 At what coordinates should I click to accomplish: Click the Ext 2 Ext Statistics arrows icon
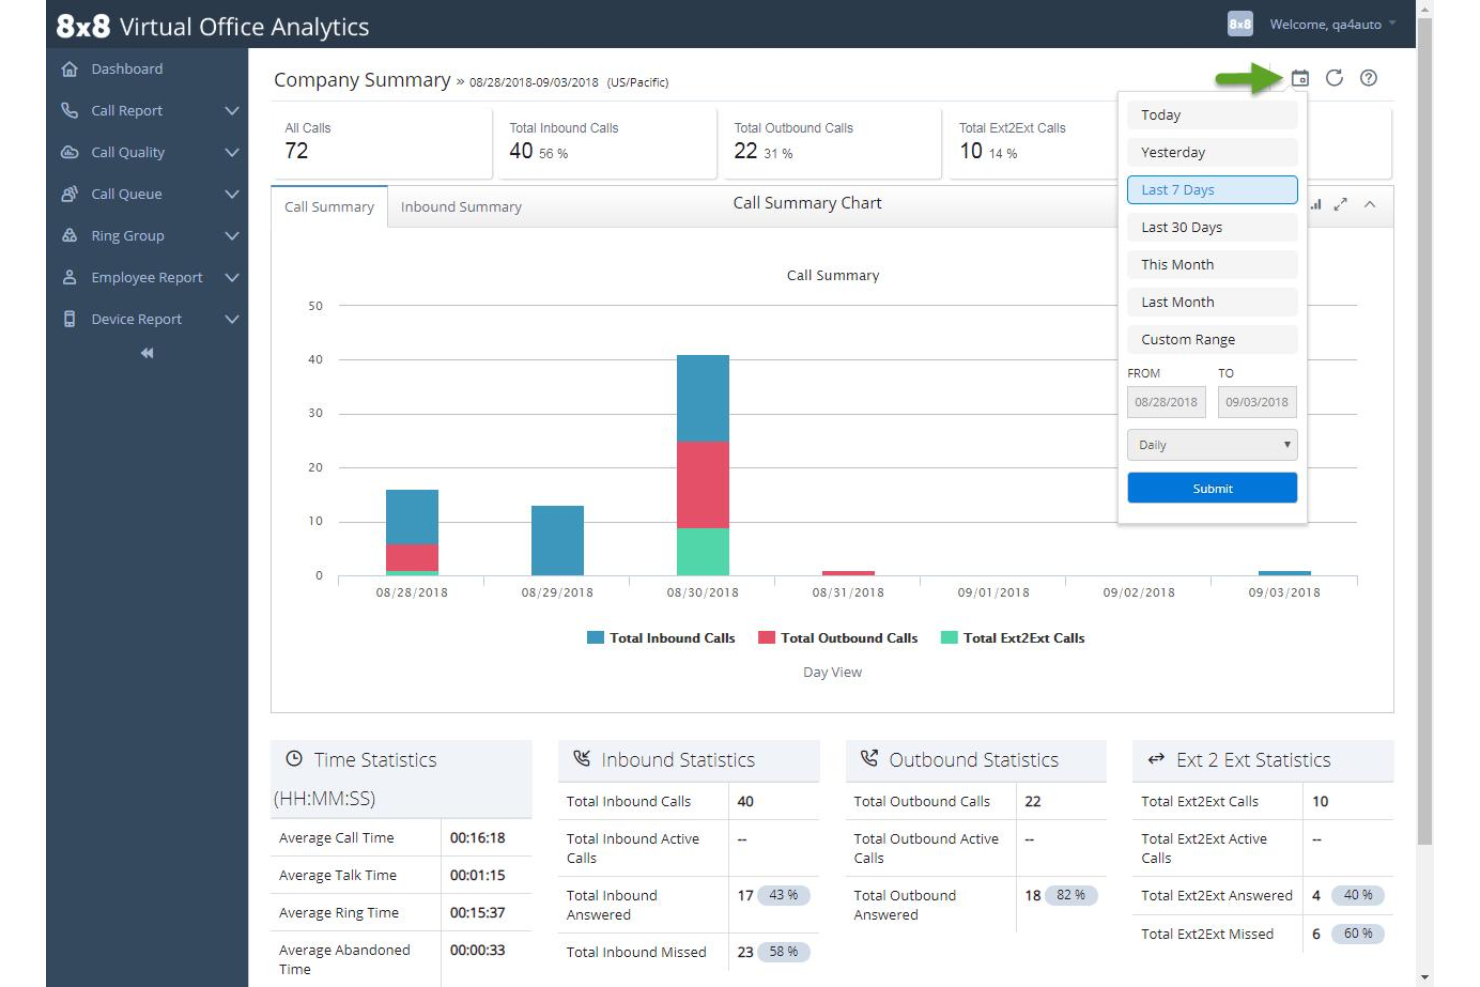point(1156,759)
